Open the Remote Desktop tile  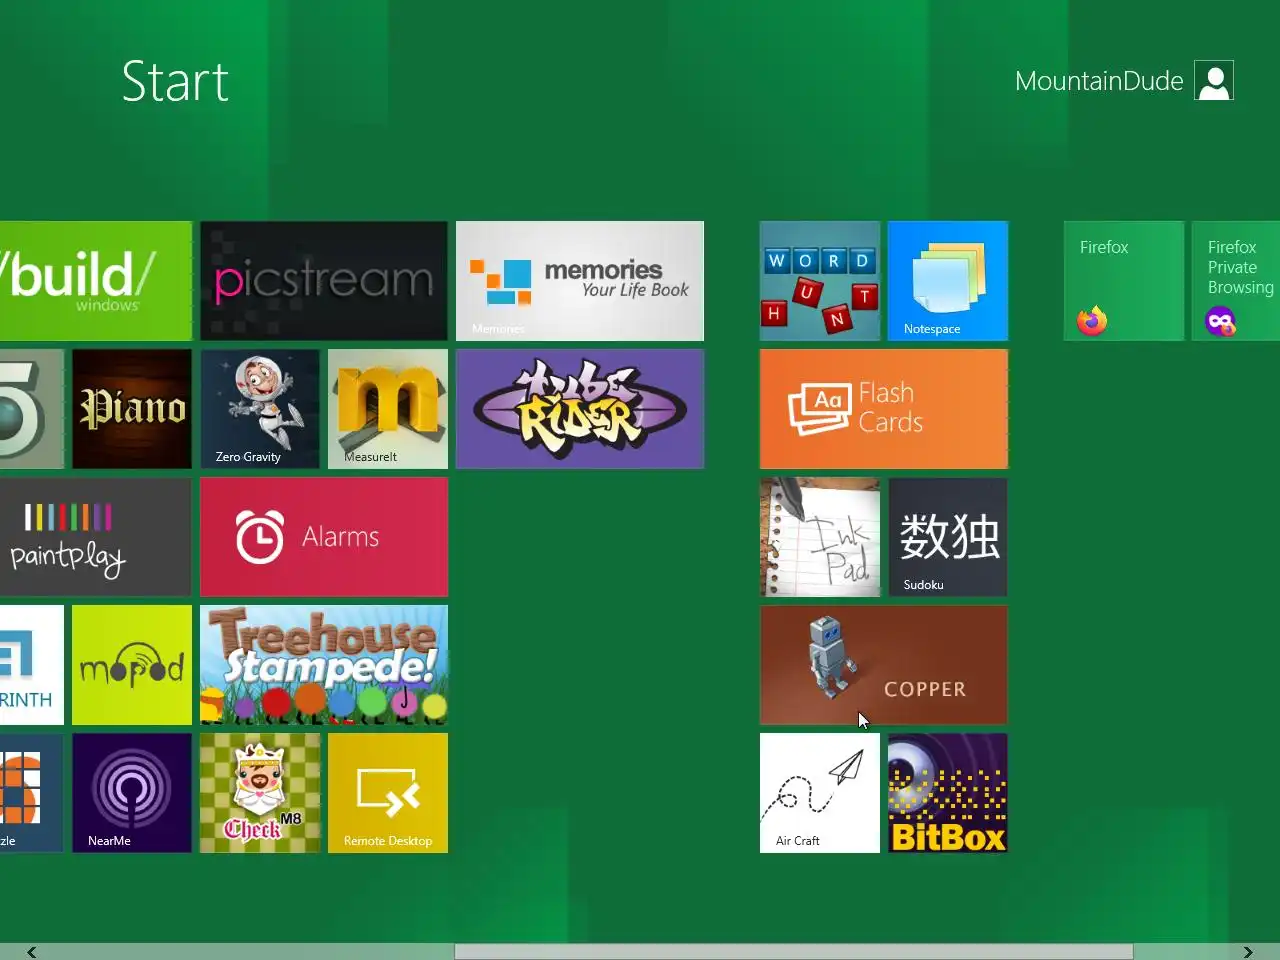[x=388, y=793]
